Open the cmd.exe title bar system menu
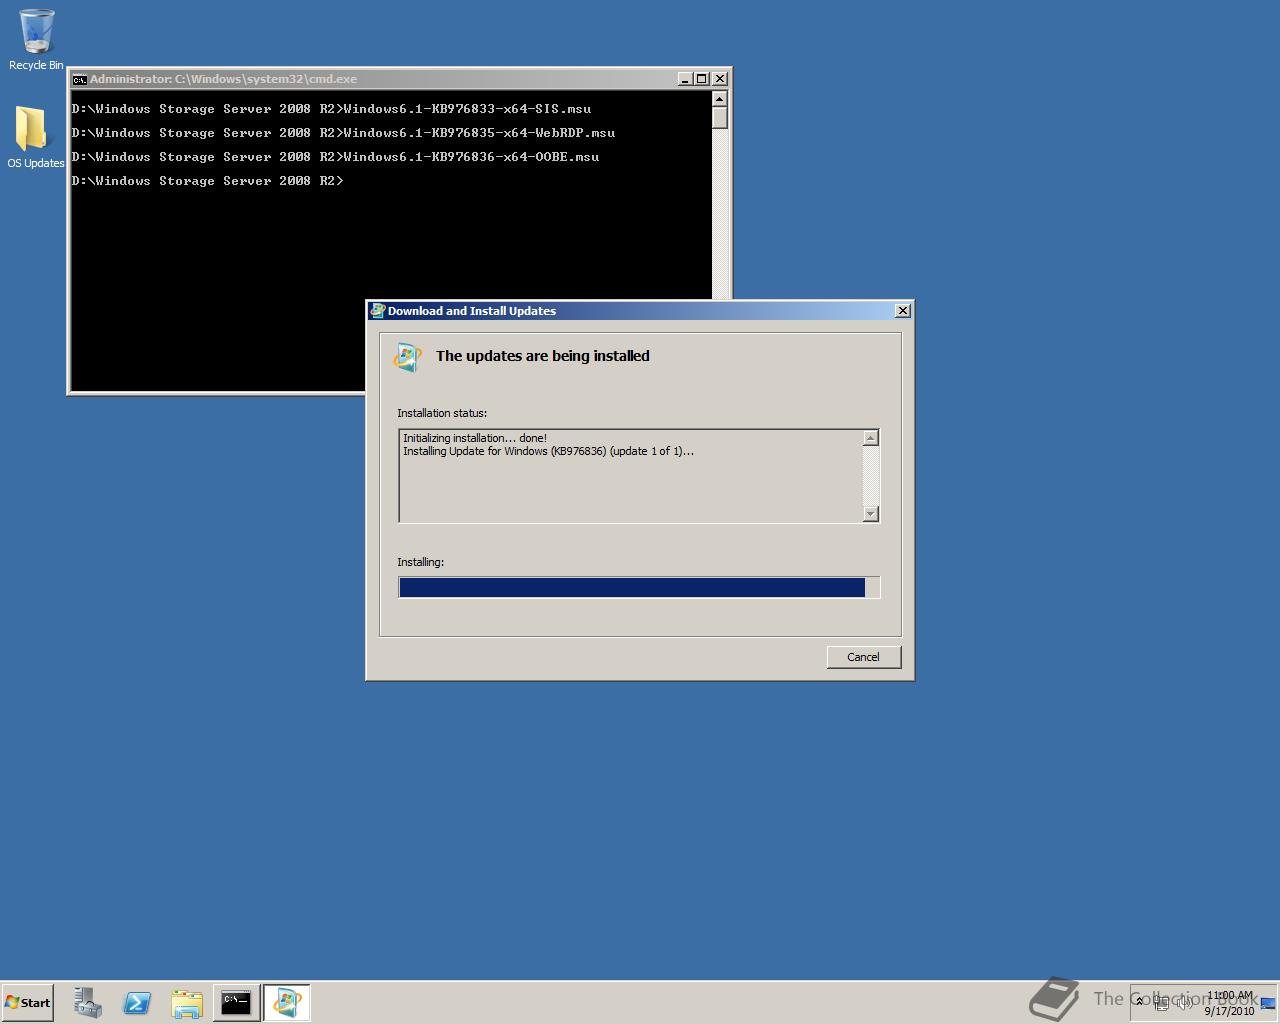Screen dimensions: 1280x1024 point(78,78)
